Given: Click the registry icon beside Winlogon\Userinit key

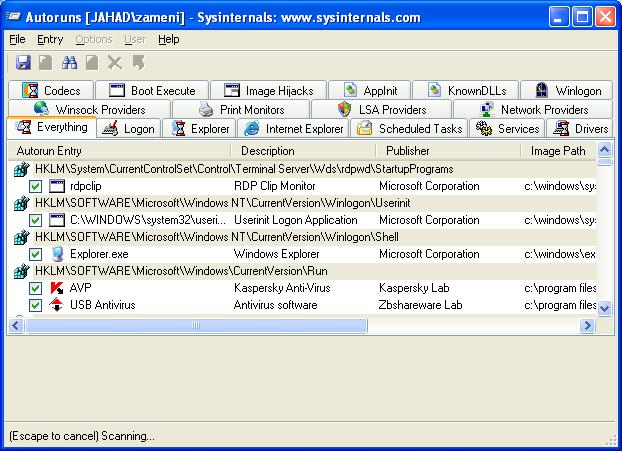Looking at the screenshot, I should click(x=21, y=203).
